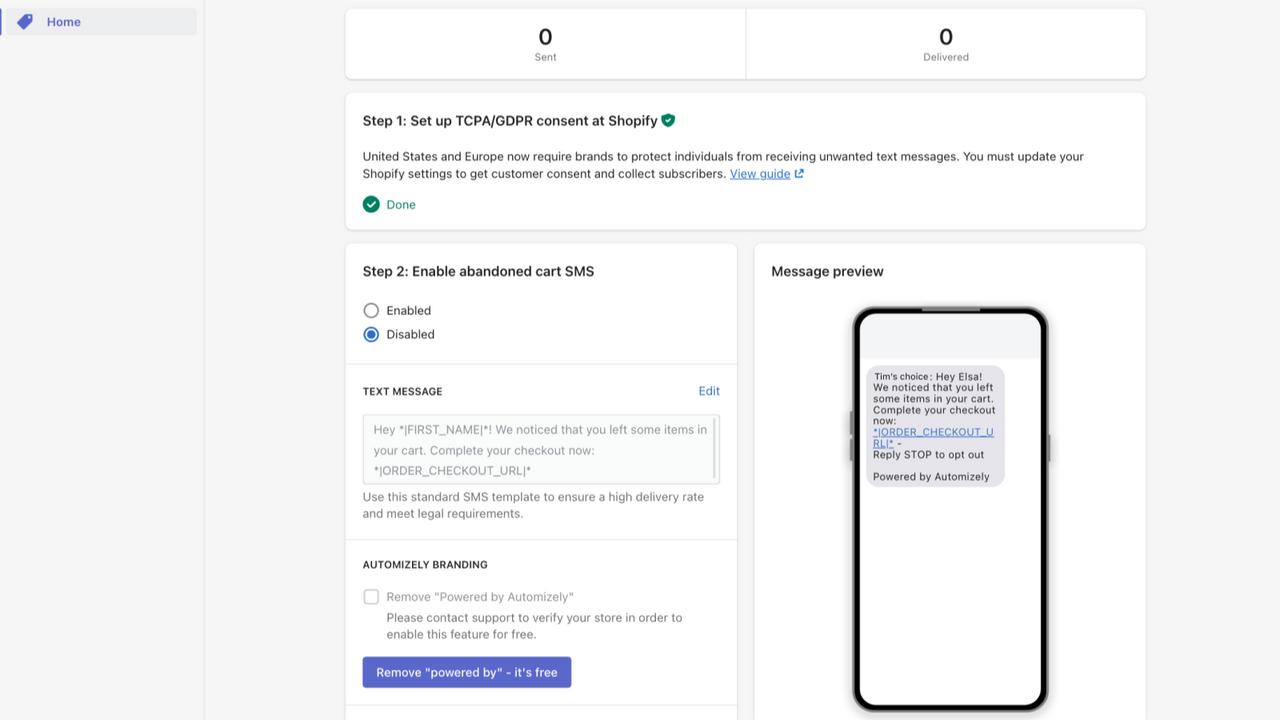Click "Powered by Automizely" text in preview

point(931,477)
